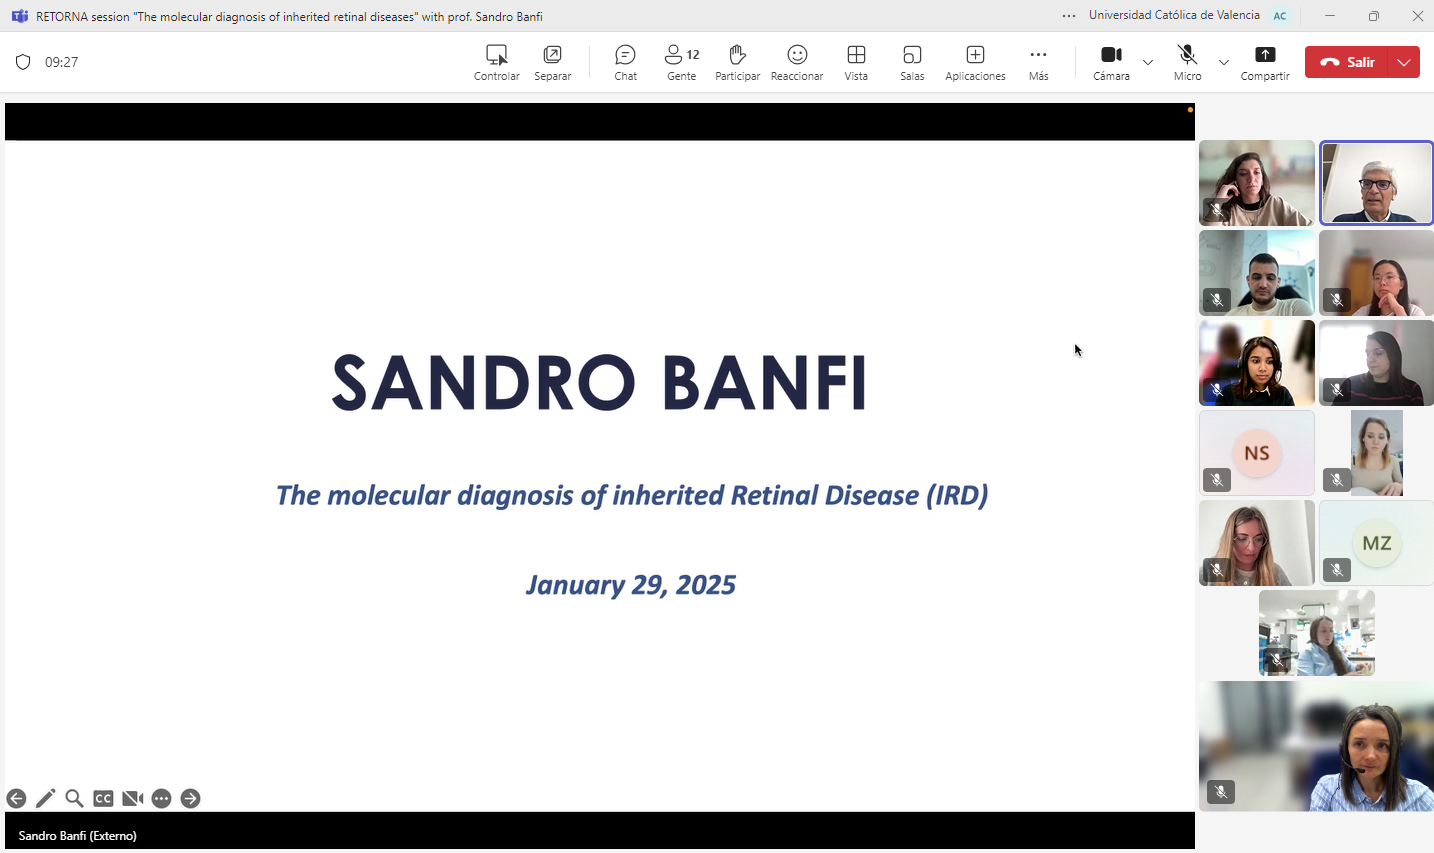Open the Reaccionar emoji menu
Viewport: 1434px width, 853px height.
[x=797, y=62]
